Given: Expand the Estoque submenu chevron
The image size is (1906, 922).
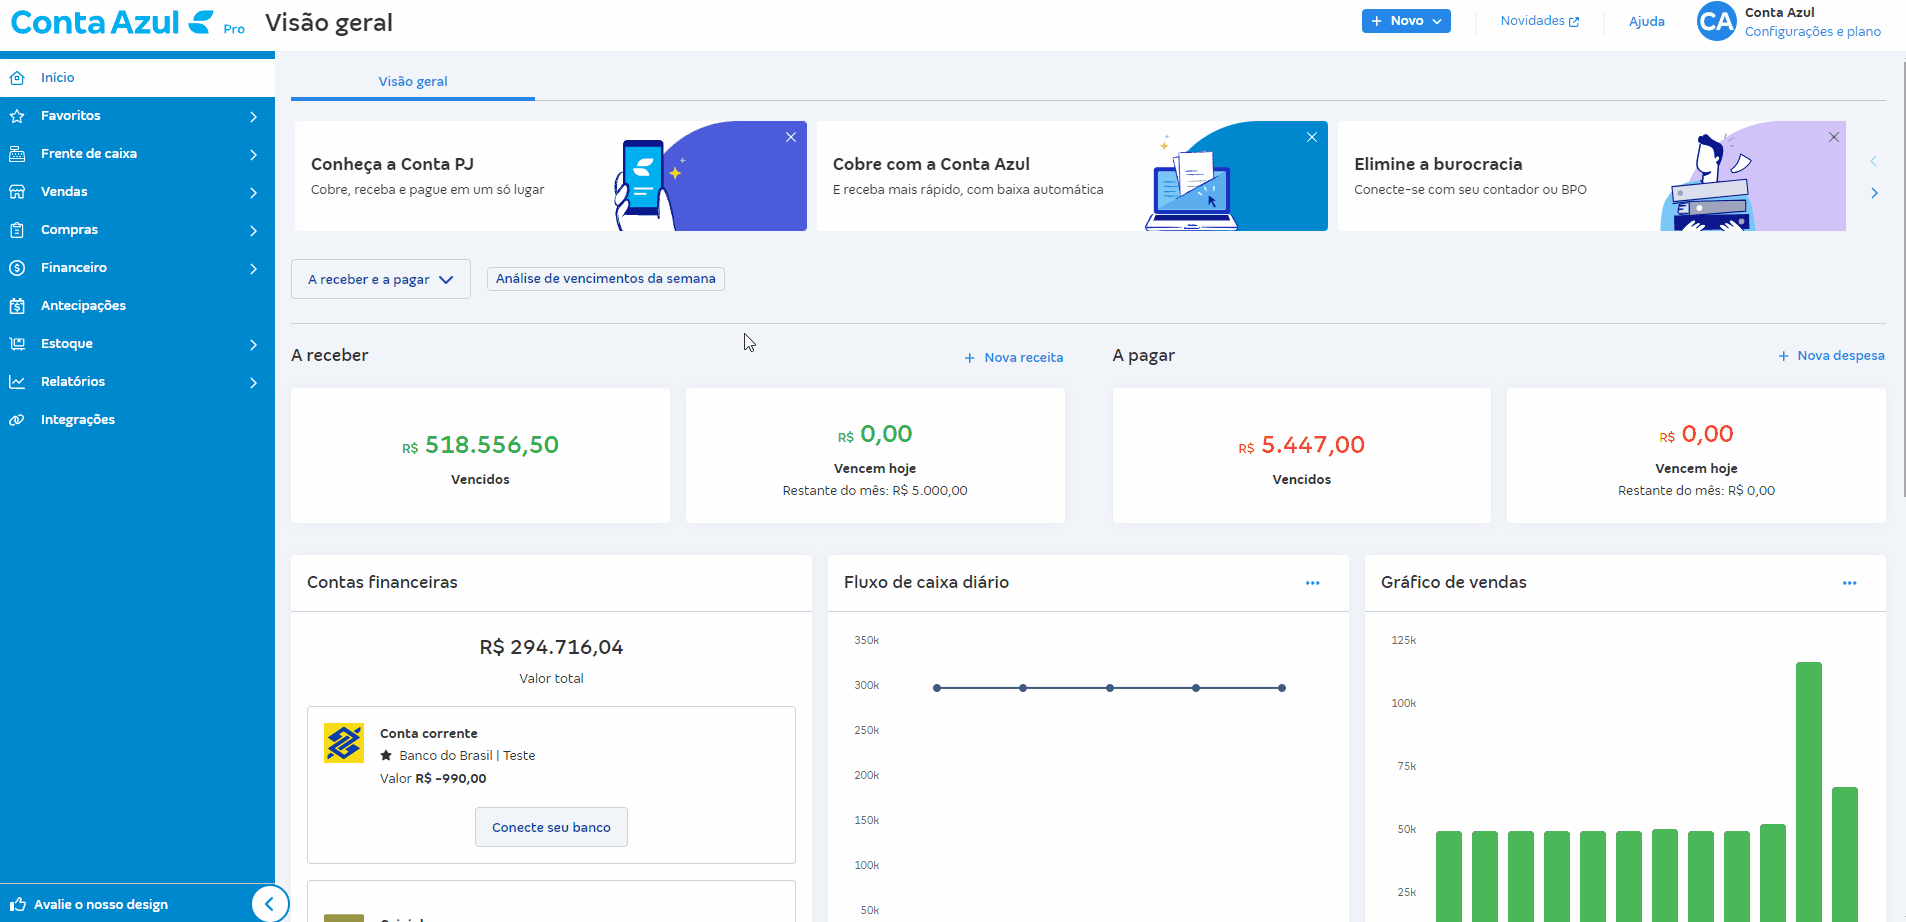Looking at the screenshot, I should pos(254,345).
